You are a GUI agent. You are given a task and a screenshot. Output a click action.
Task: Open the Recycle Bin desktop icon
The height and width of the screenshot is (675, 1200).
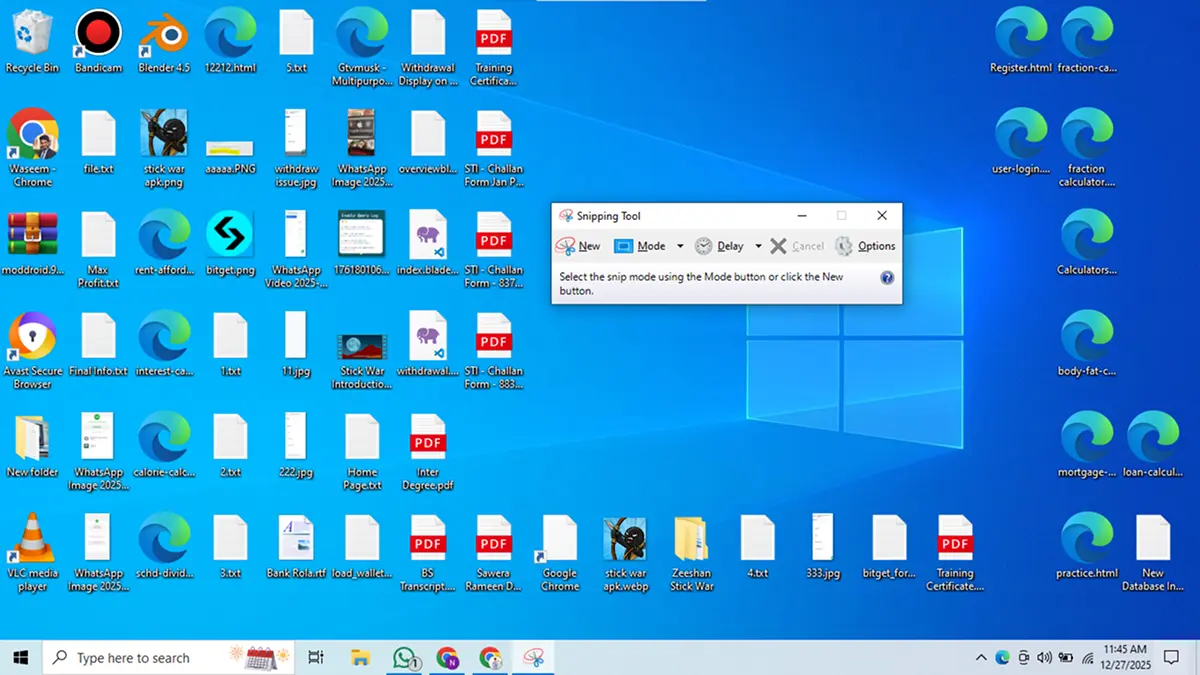(x=32, y=42)
